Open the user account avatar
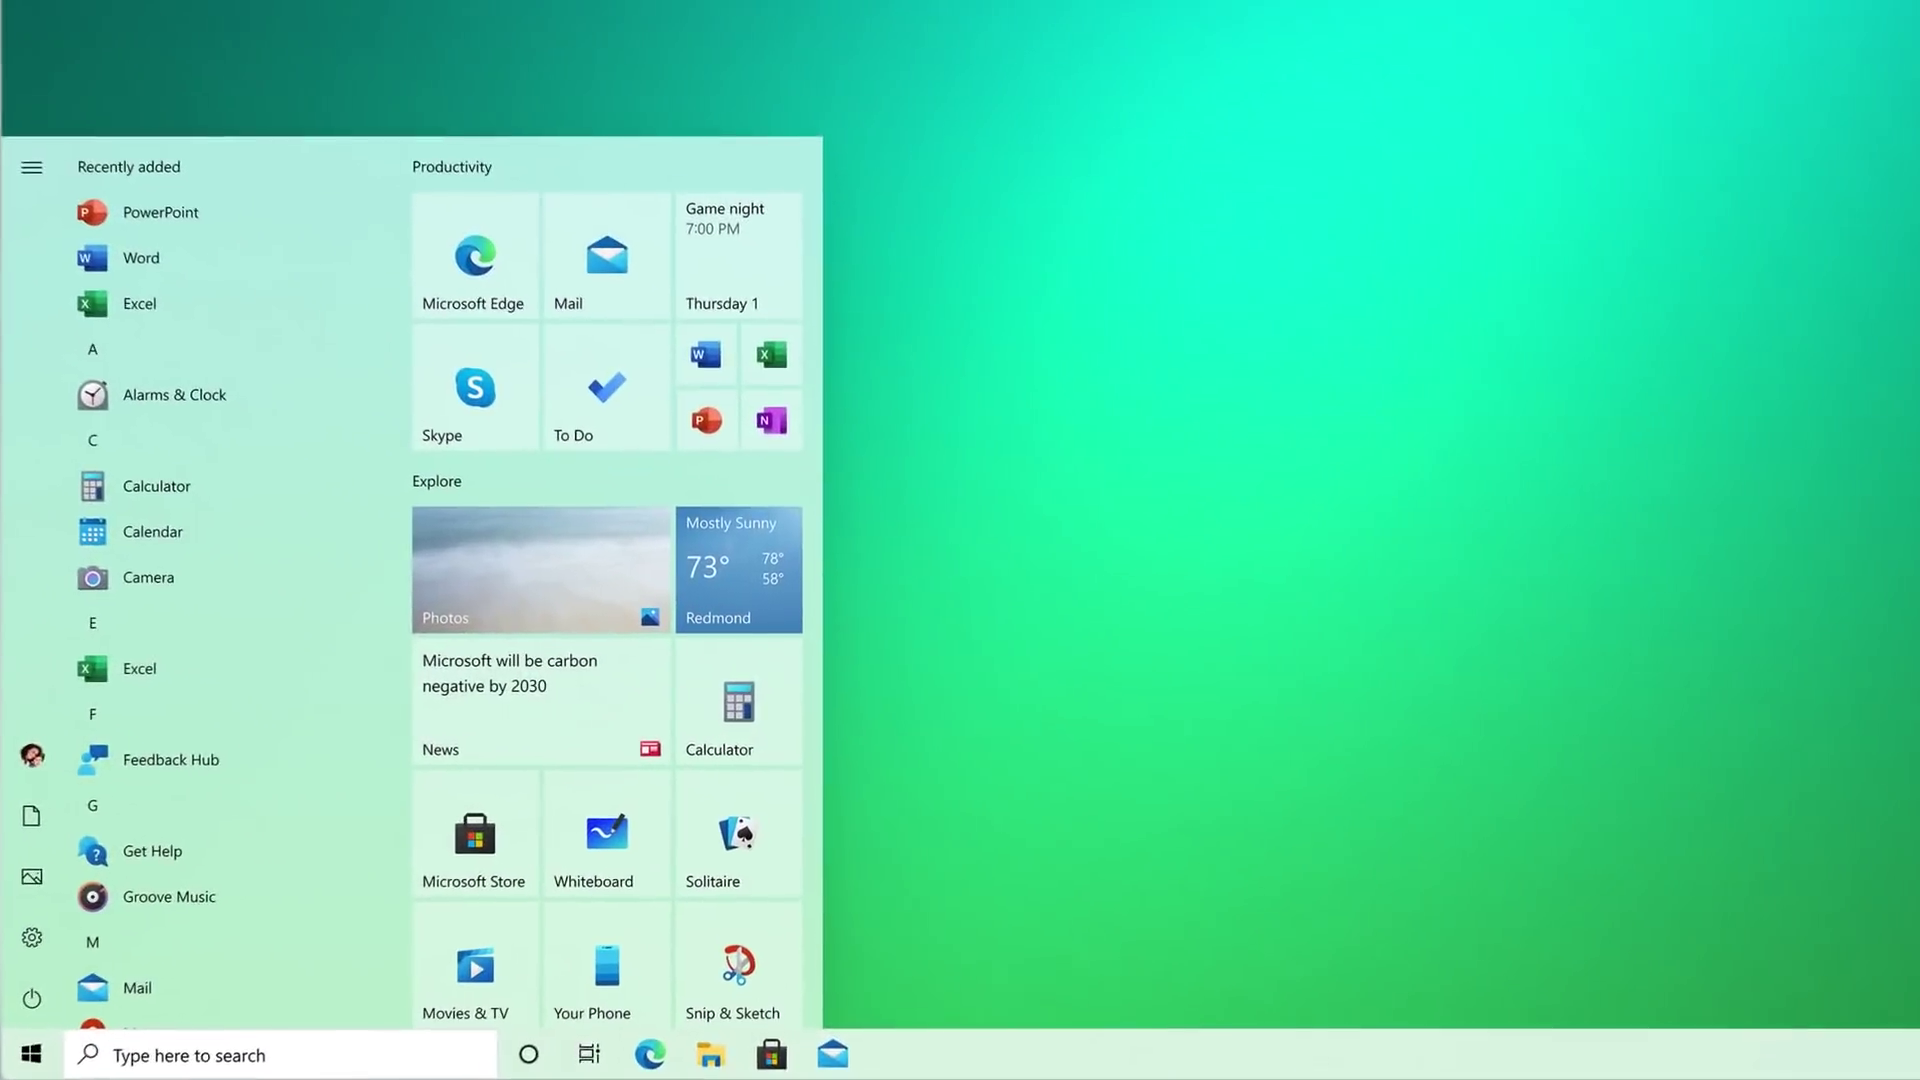1920x1080 pixels. pyautogui.click(x=32, y=755)
